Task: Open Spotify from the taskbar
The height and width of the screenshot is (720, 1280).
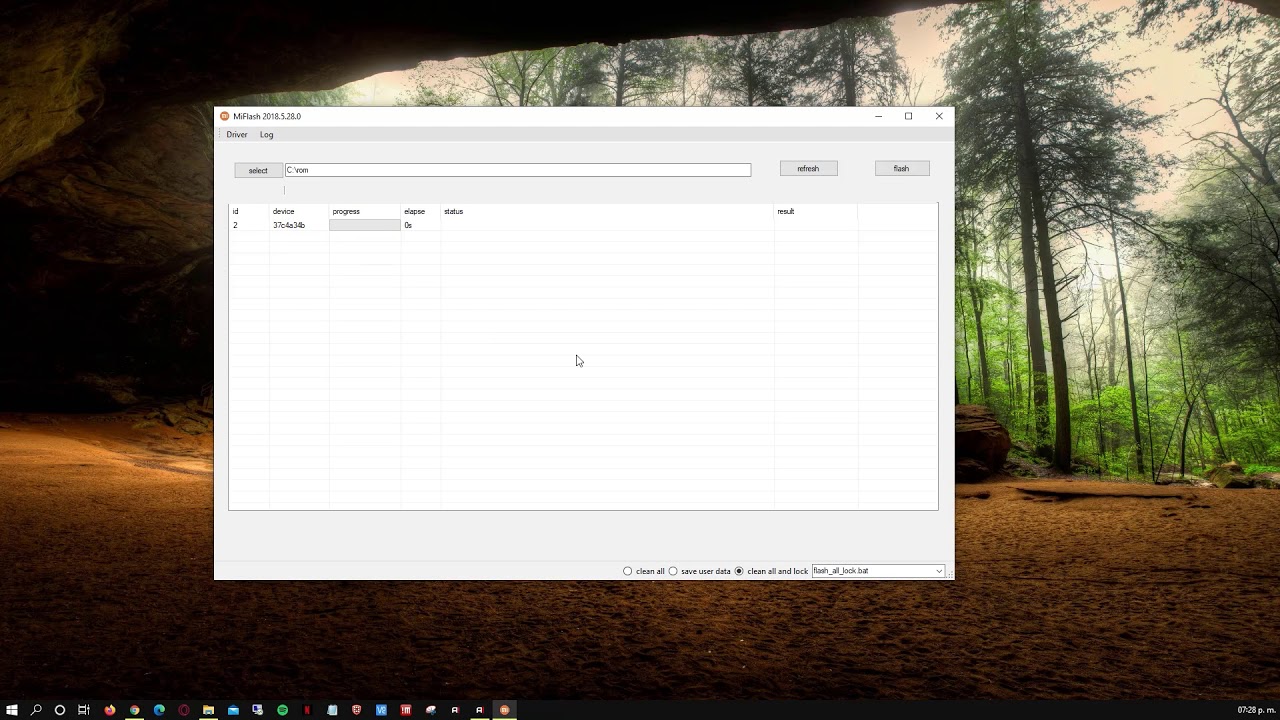Action: [282, 710]
